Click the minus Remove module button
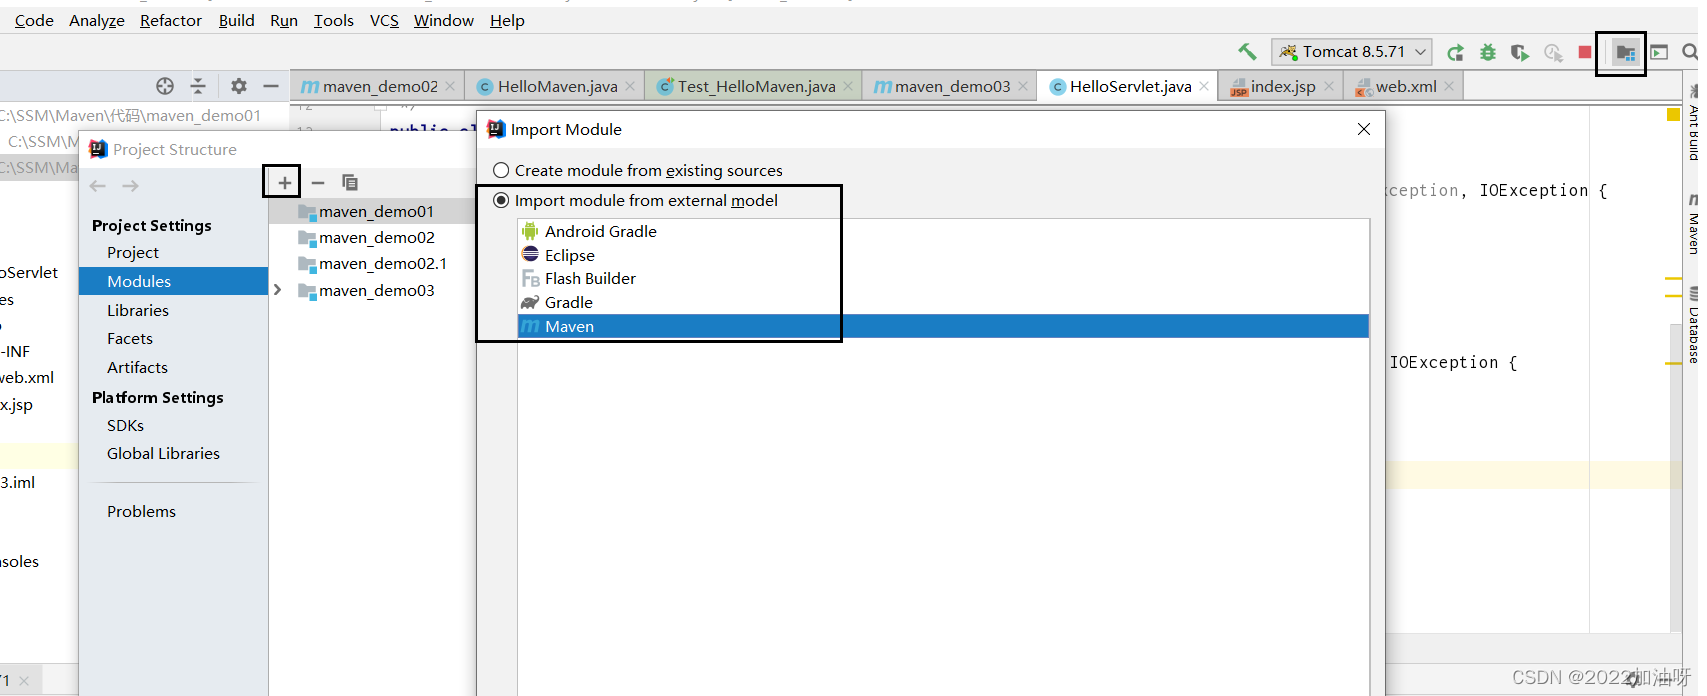The width and height of the screenshot is (1707, 696). click(318, 182)
